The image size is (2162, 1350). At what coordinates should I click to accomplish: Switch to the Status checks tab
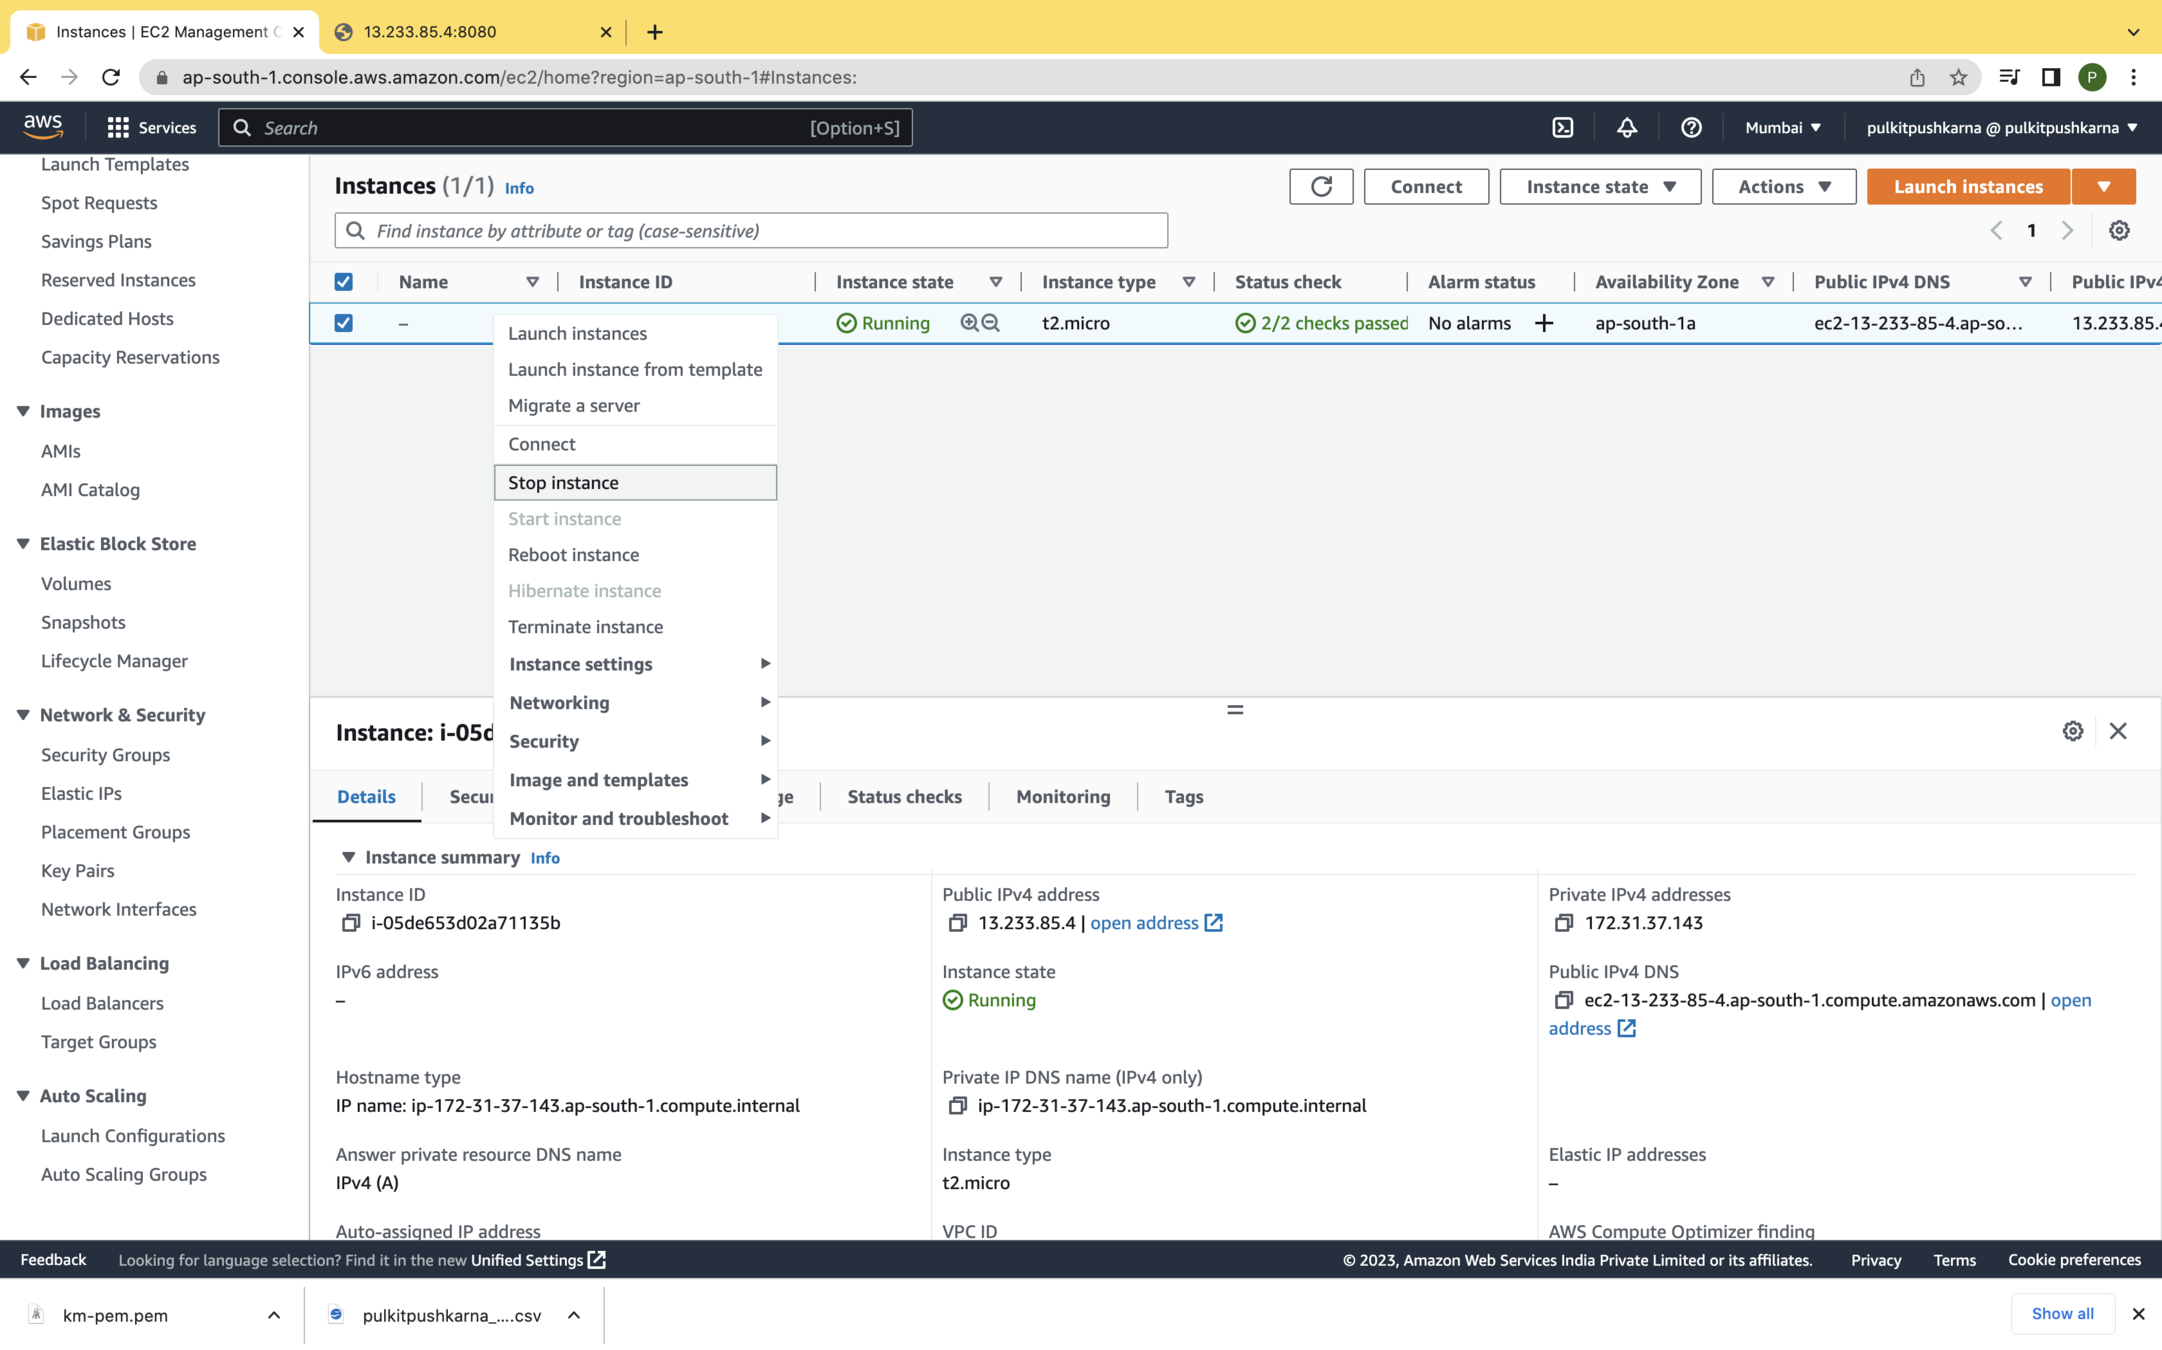(x=904, y=797)
